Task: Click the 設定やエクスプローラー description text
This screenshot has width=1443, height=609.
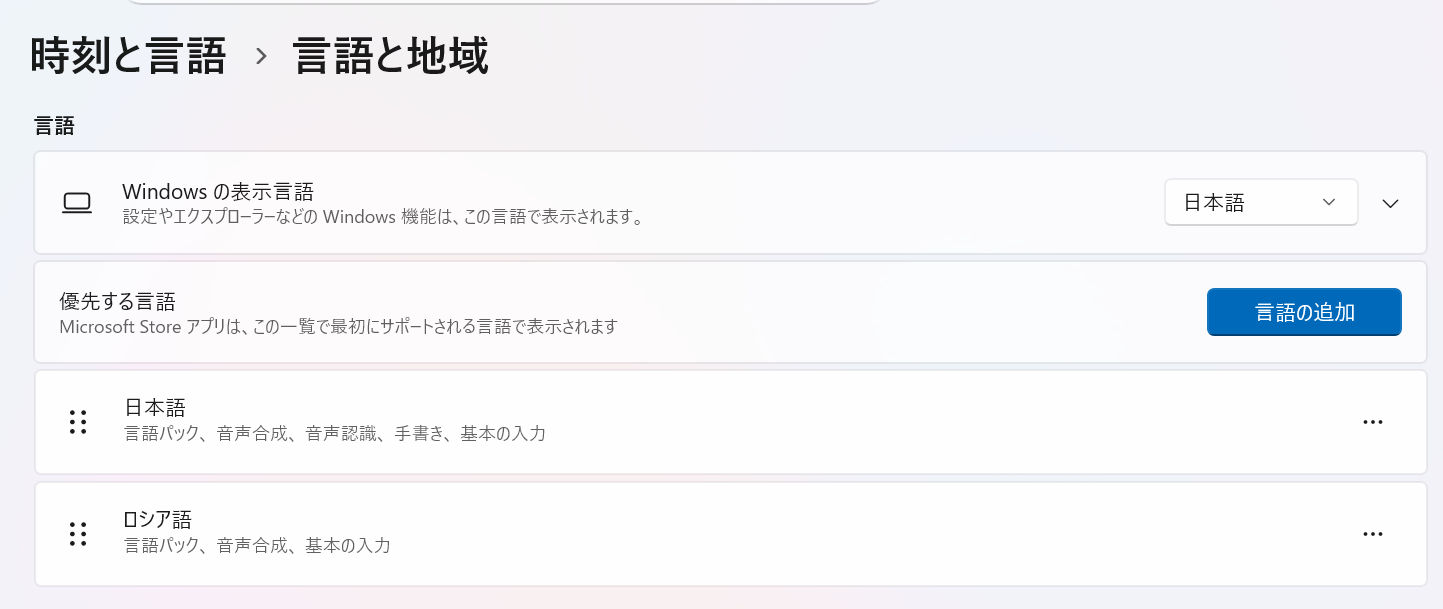Action: point(381,216)
